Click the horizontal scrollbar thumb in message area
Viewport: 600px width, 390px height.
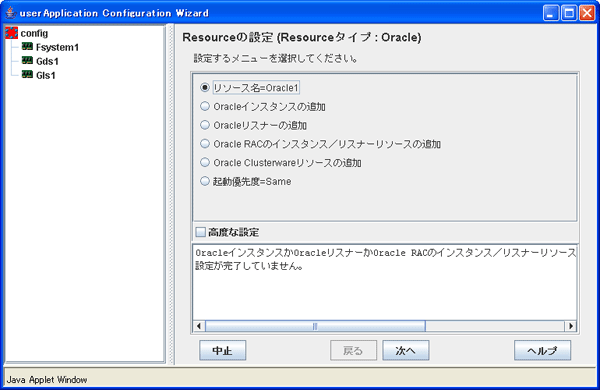click(315, 326)
